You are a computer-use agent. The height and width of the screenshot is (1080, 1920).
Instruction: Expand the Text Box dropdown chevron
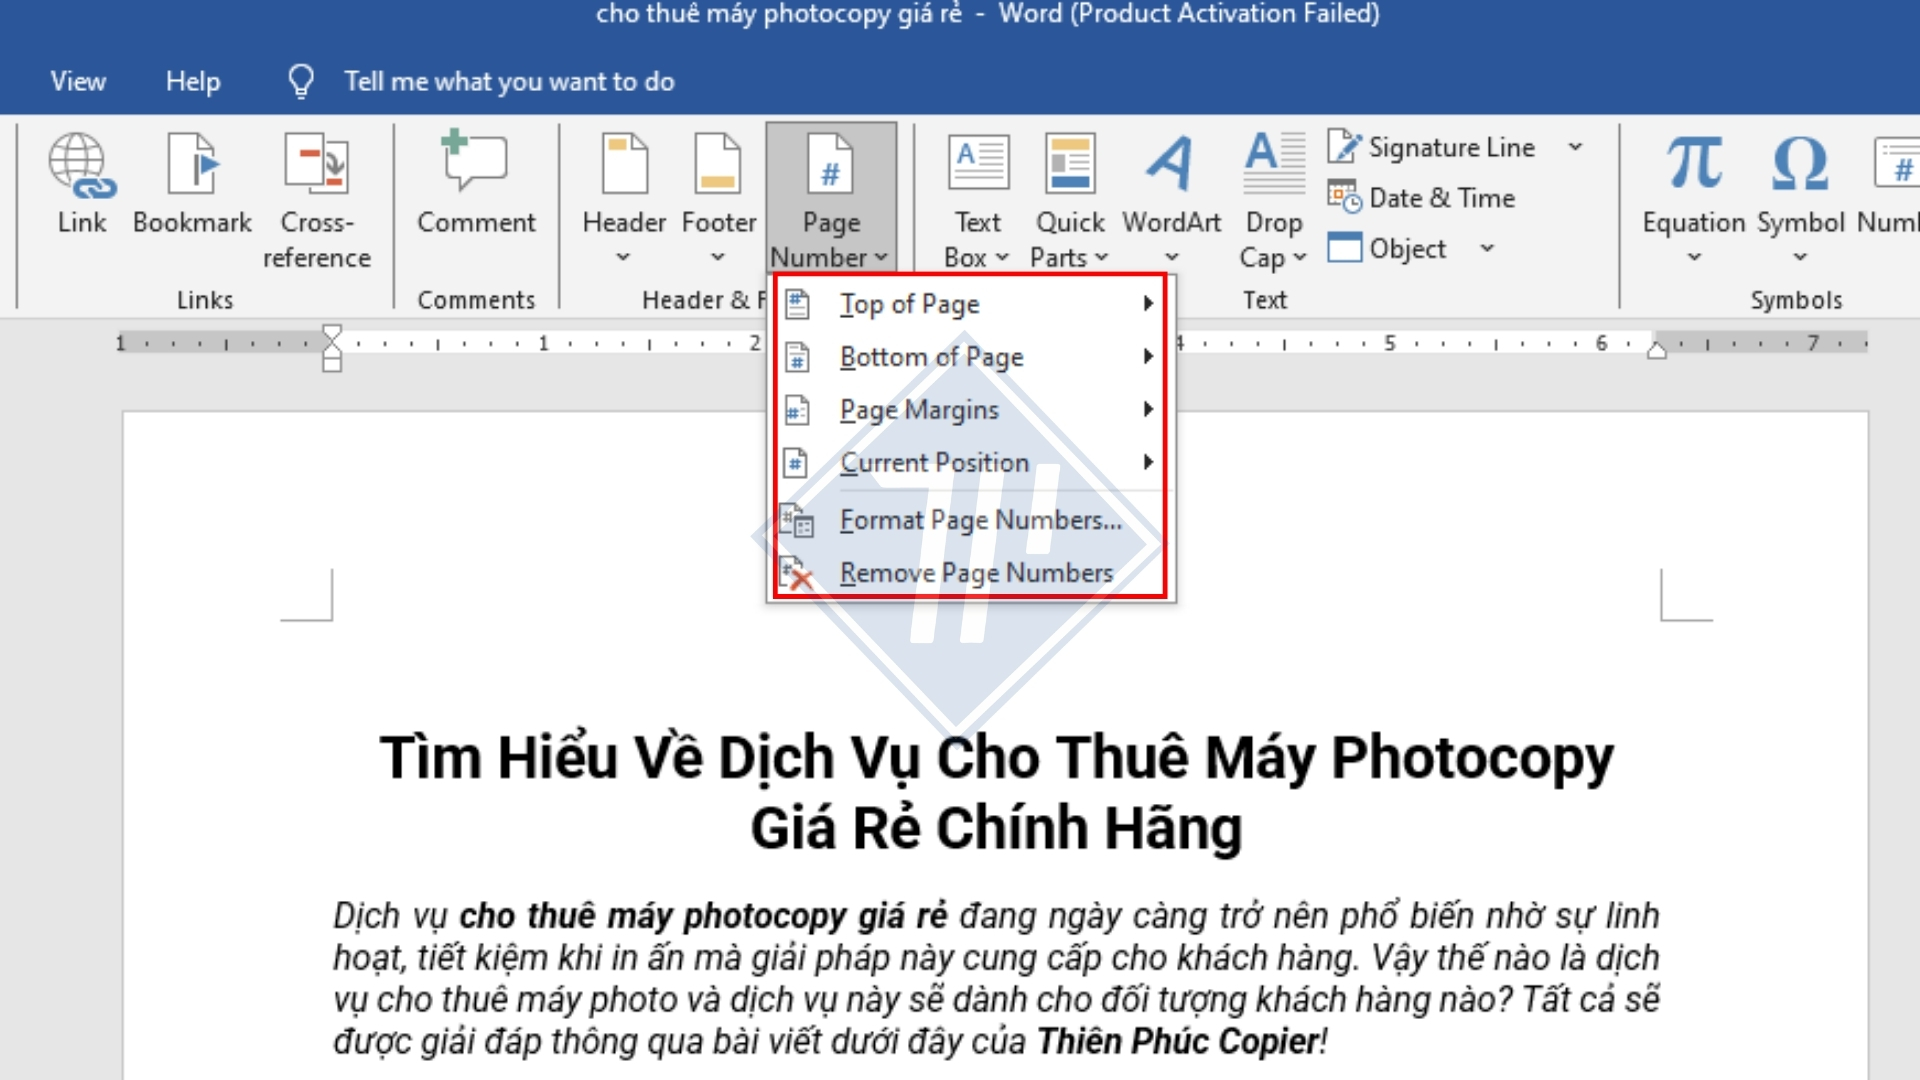(x=1002, y=257)
